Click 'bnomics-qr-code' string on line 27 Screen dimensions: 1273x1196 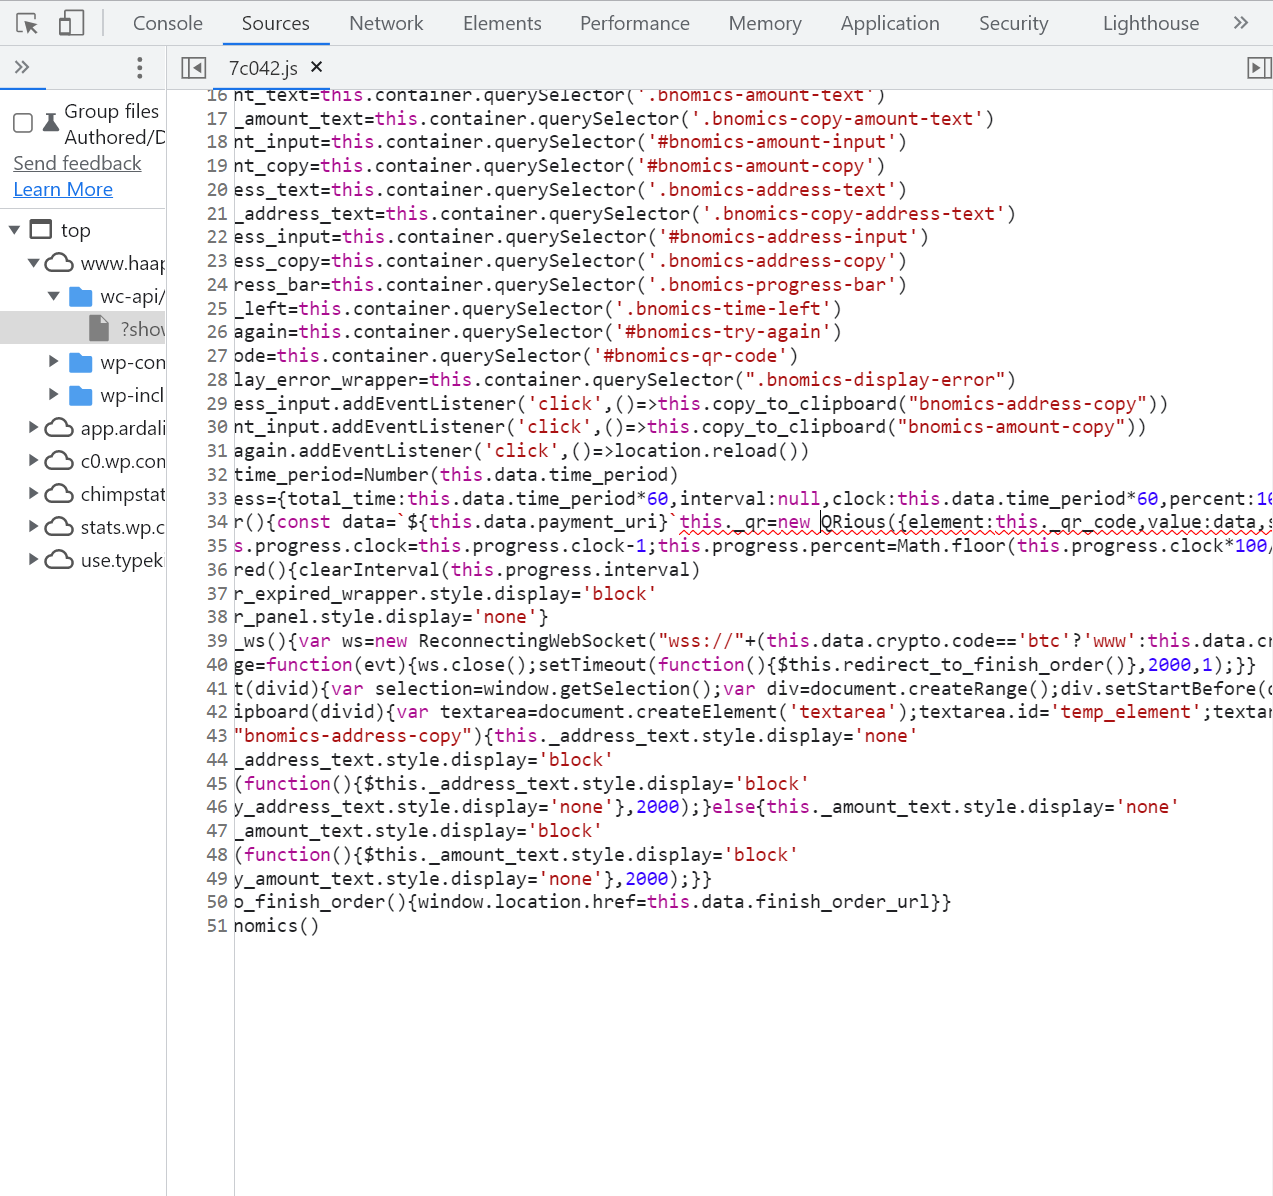[x=690, y=356]
